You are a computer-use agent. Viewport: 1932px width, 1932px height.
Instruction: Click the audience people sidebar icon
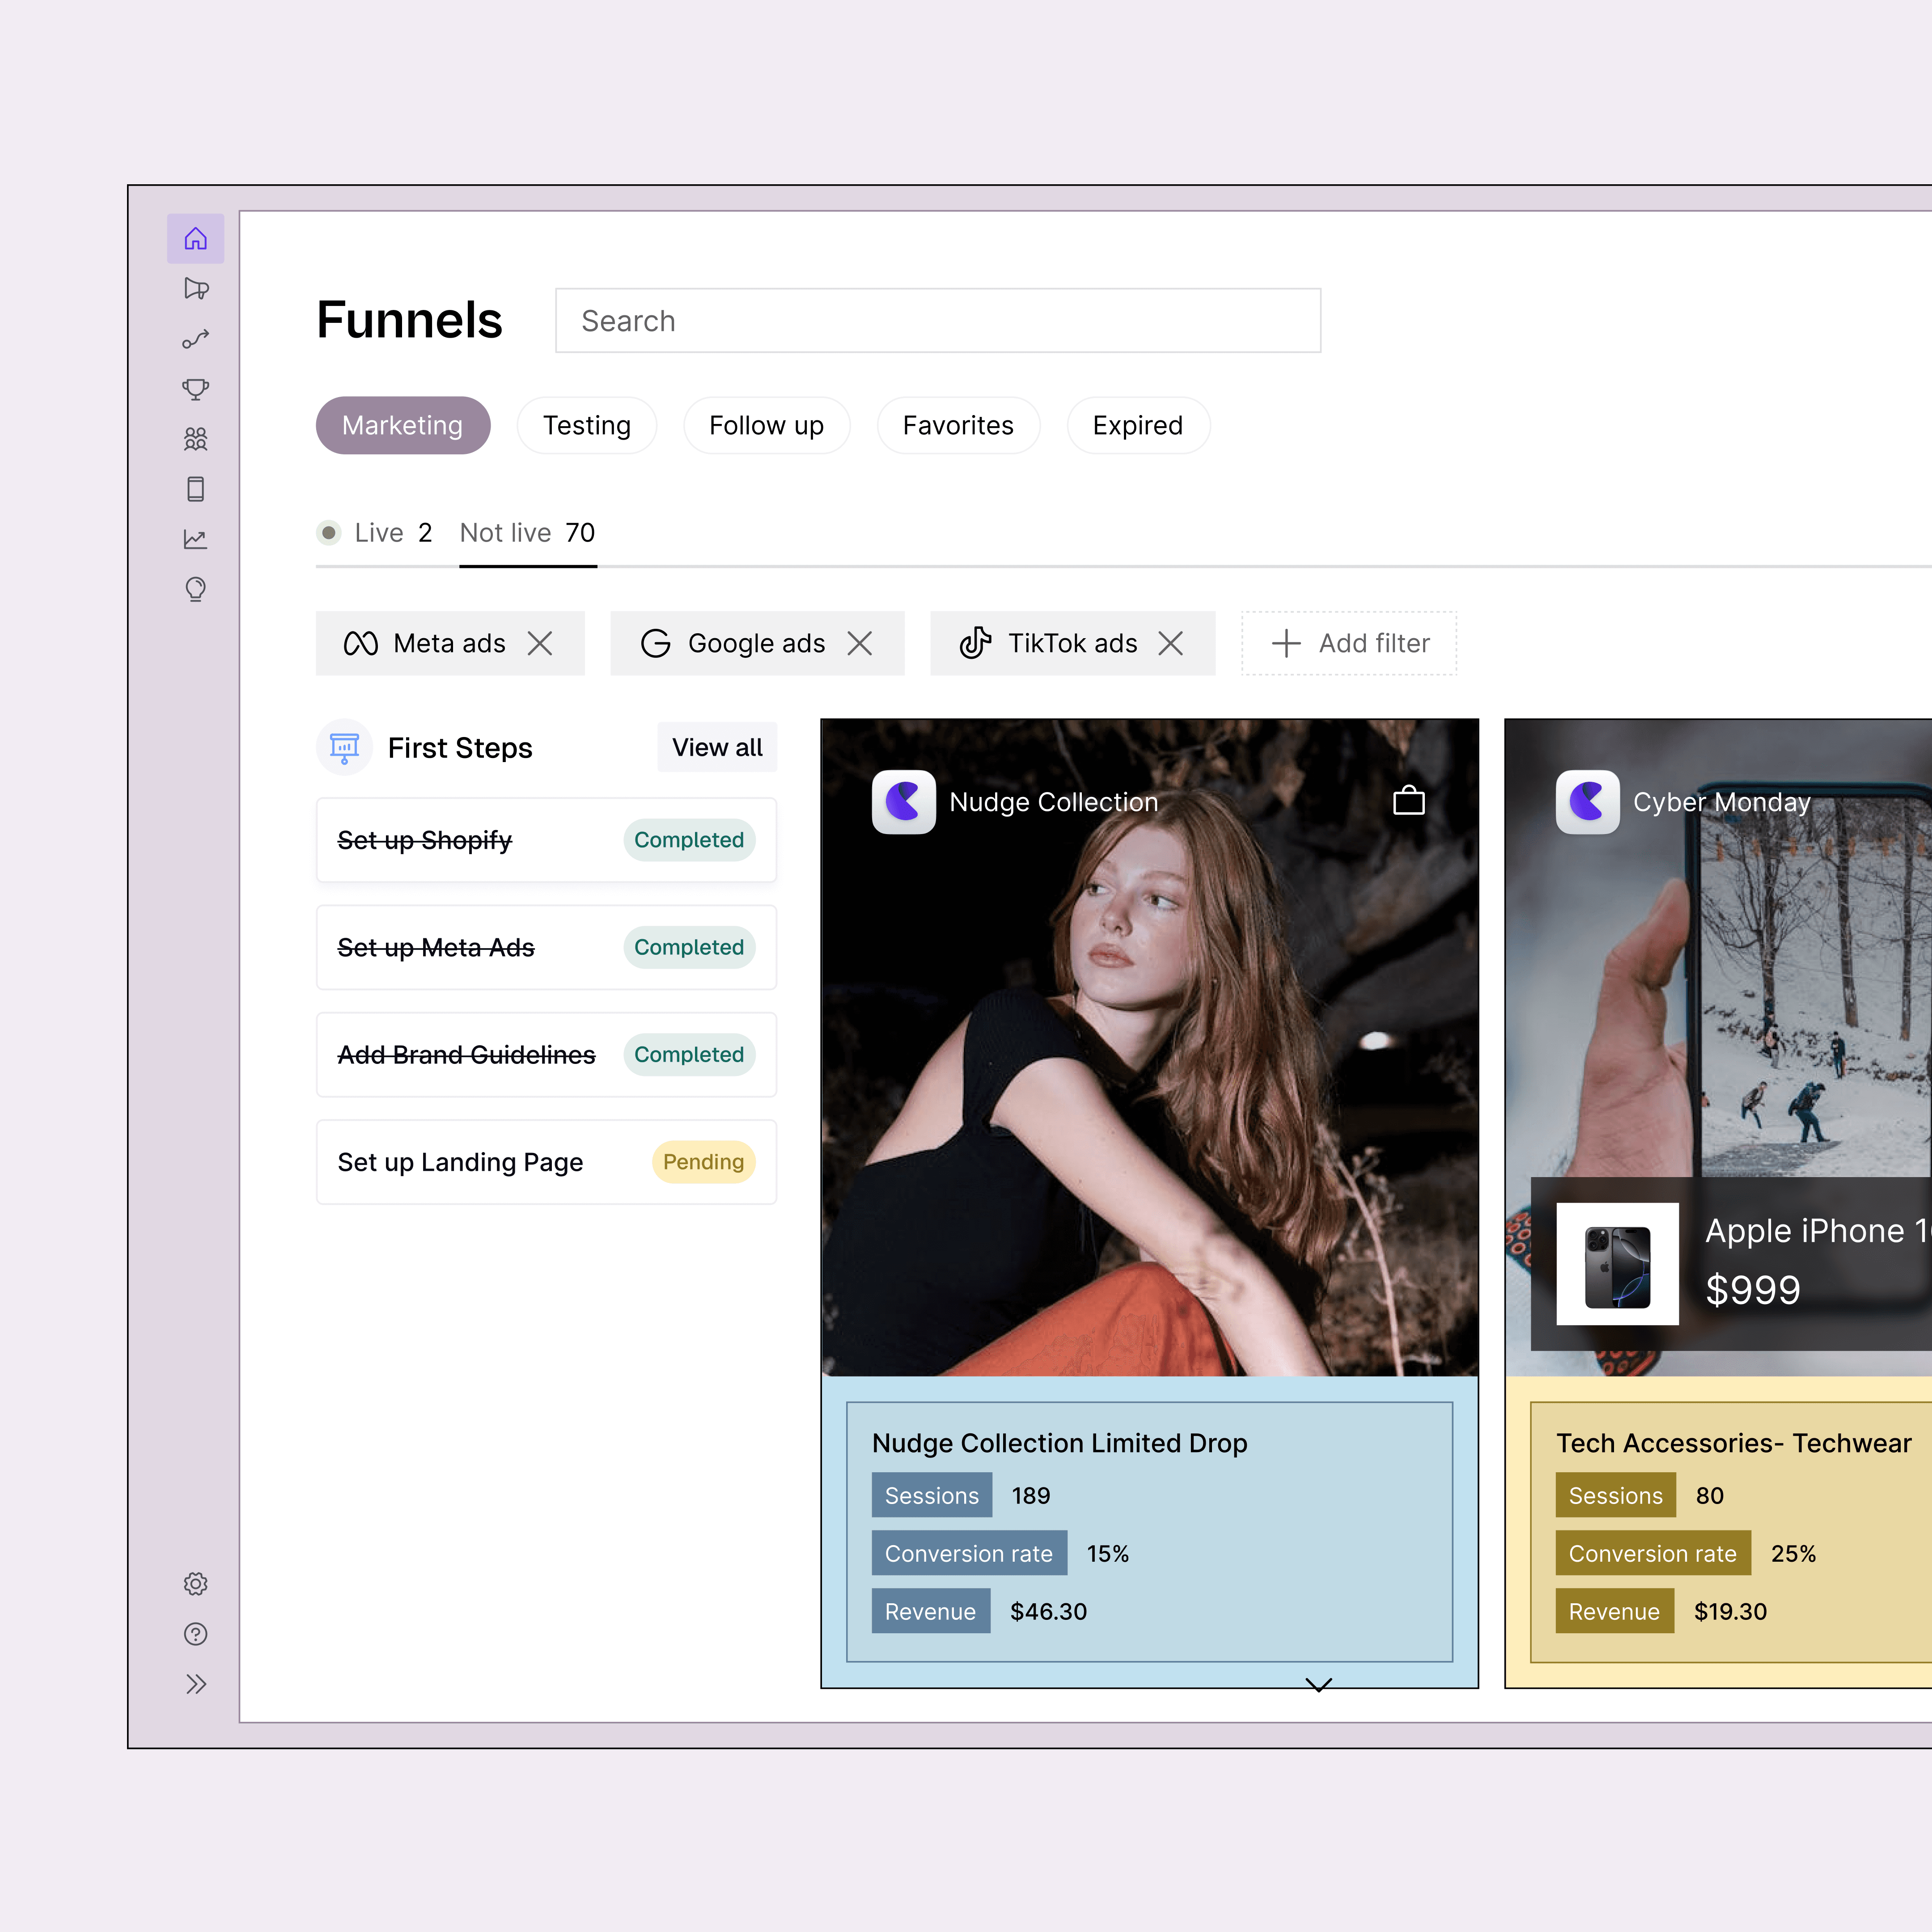196,439
